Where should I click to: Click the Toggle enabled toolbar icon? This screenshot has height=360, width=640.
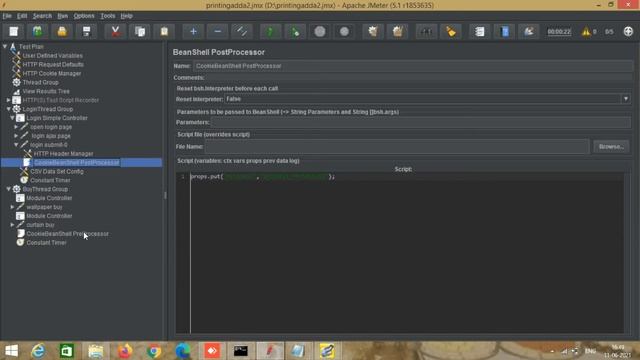click(x=242, y=31)
